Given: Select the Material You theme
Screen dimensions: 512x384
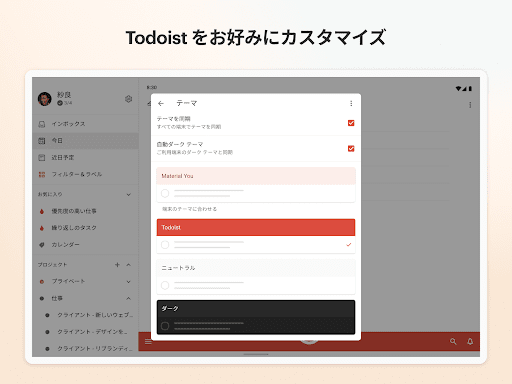Looking at the screenshot, I should pos(256,185).
